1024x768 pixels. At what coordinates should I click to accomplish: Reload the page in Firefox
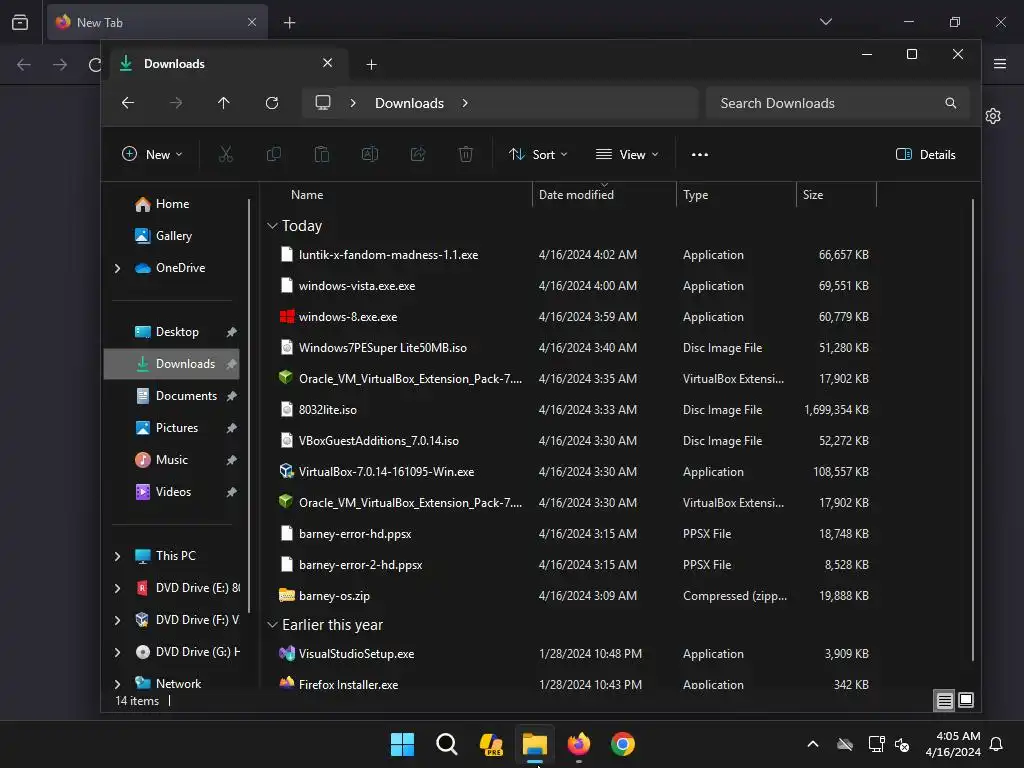pyautogui.click(x=95, y=65)
